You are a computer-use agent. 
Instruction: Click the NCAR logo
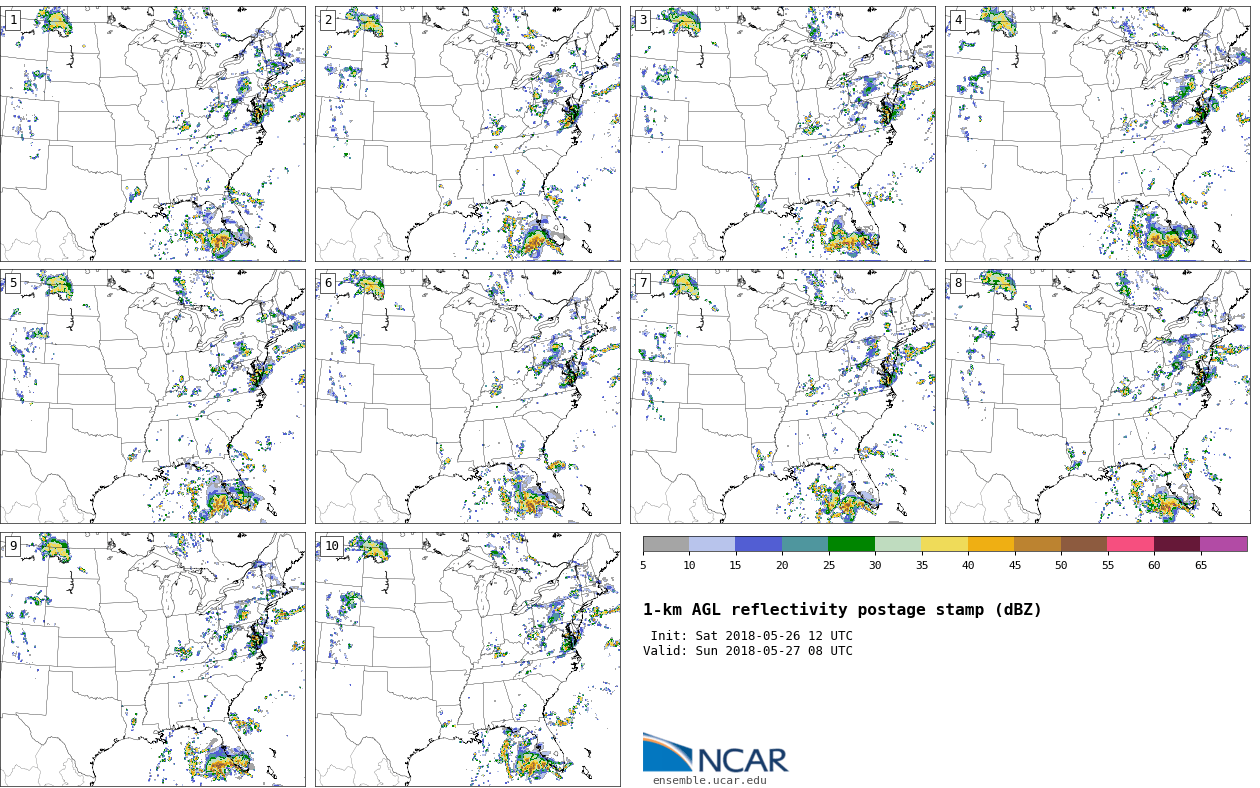point(715,754)
